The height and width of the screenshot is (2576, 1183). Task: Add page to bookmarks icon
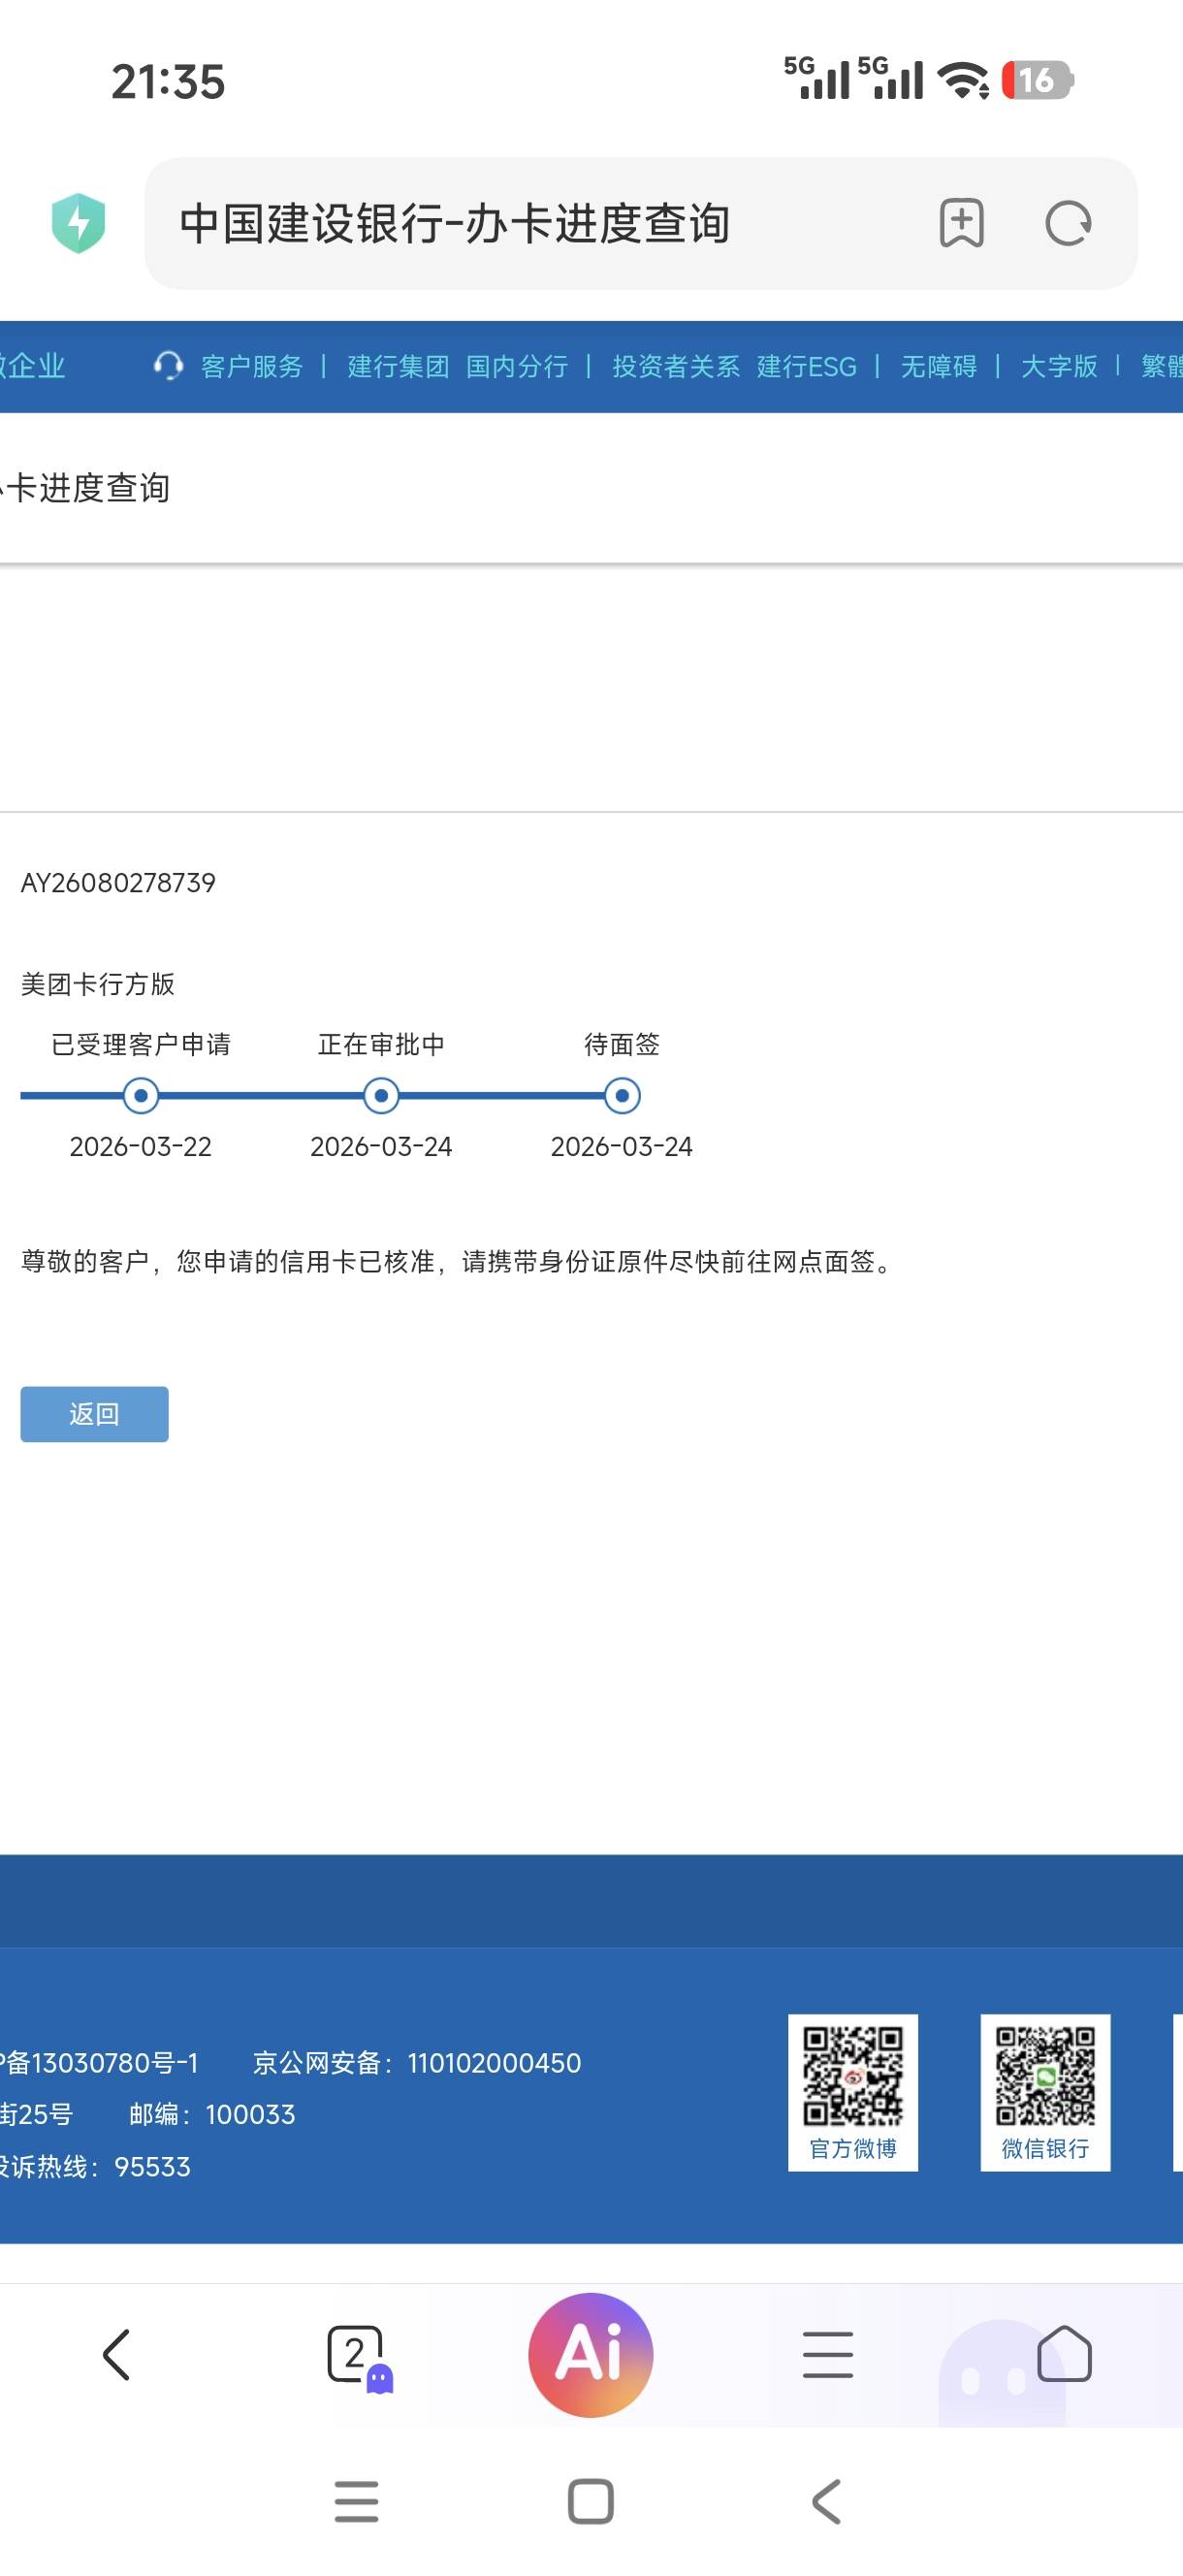pos(961,223)
